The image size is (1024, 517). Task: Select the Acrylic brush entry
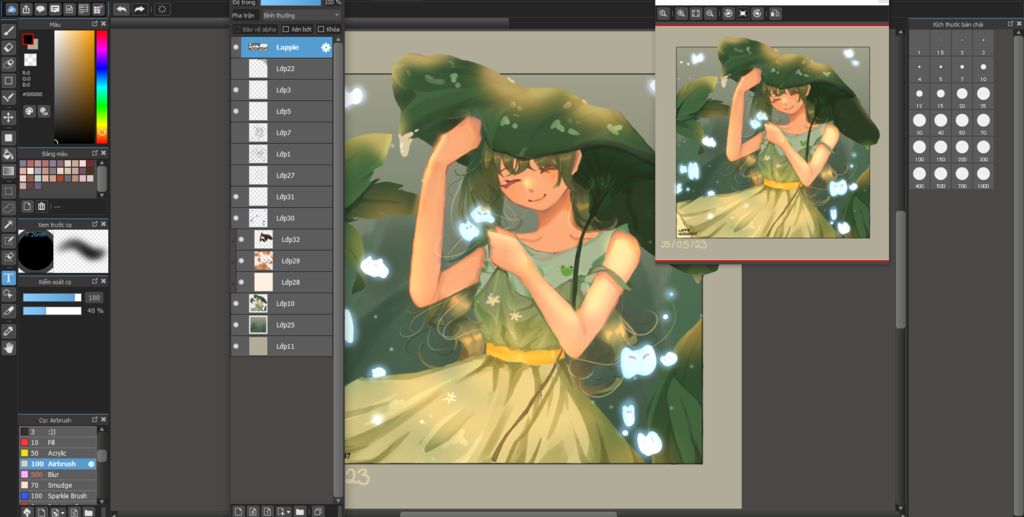point(57,453)
